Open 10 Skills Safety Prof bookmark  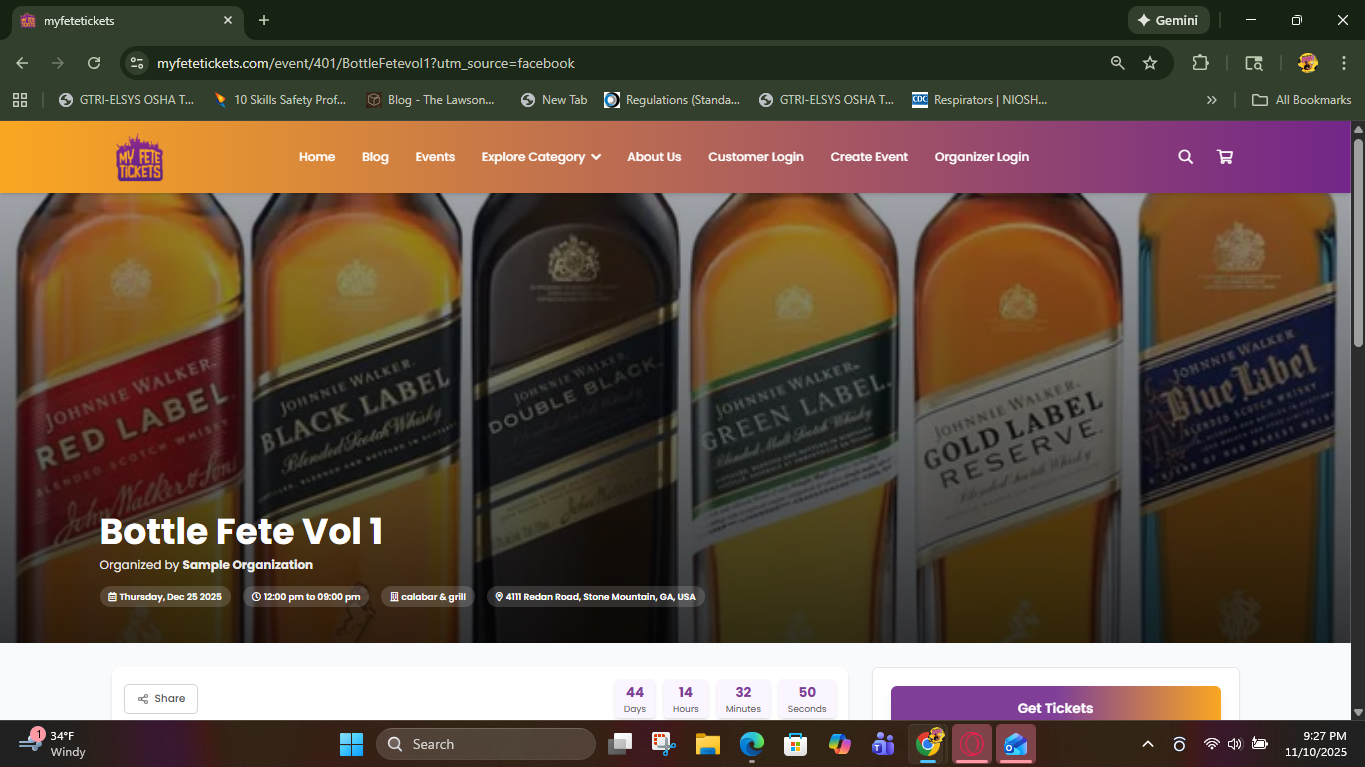(x=280, y=100)
